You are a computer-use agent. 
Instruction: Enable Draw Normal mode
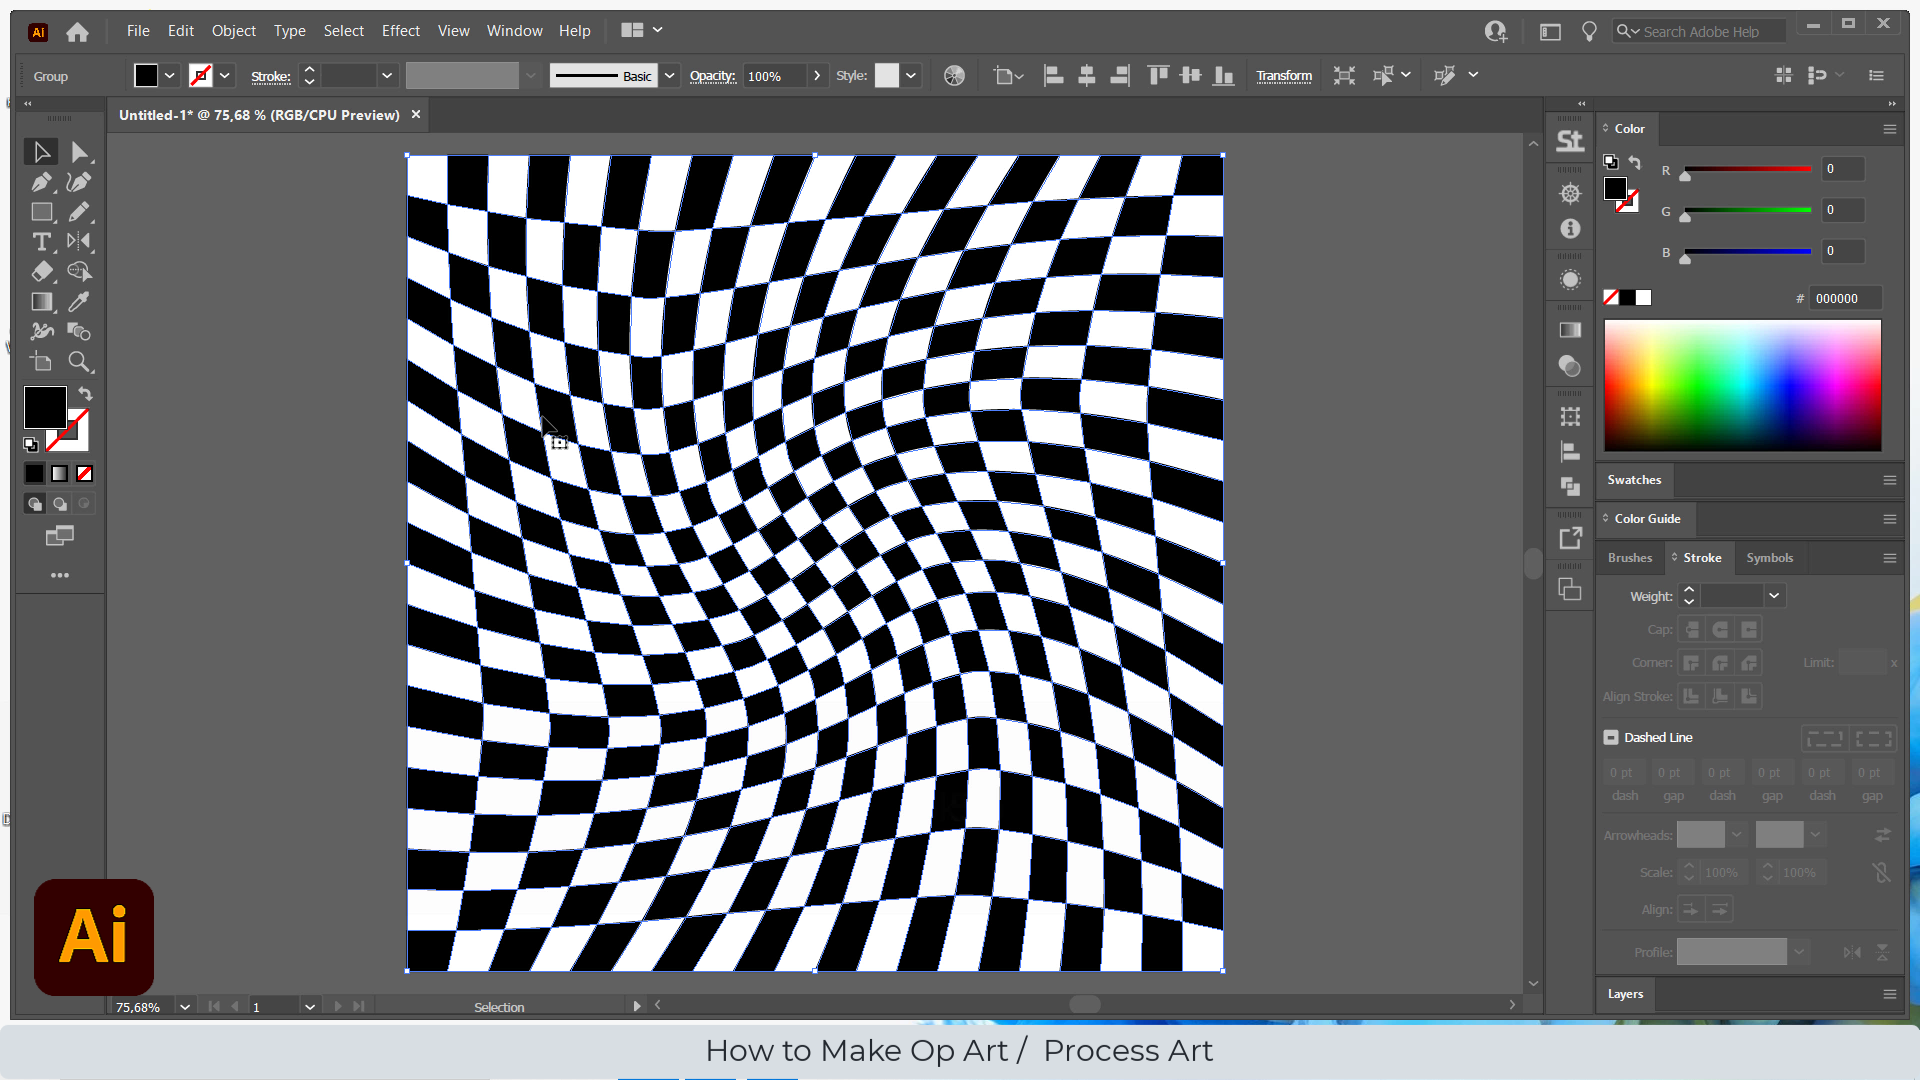pos(35,504)
